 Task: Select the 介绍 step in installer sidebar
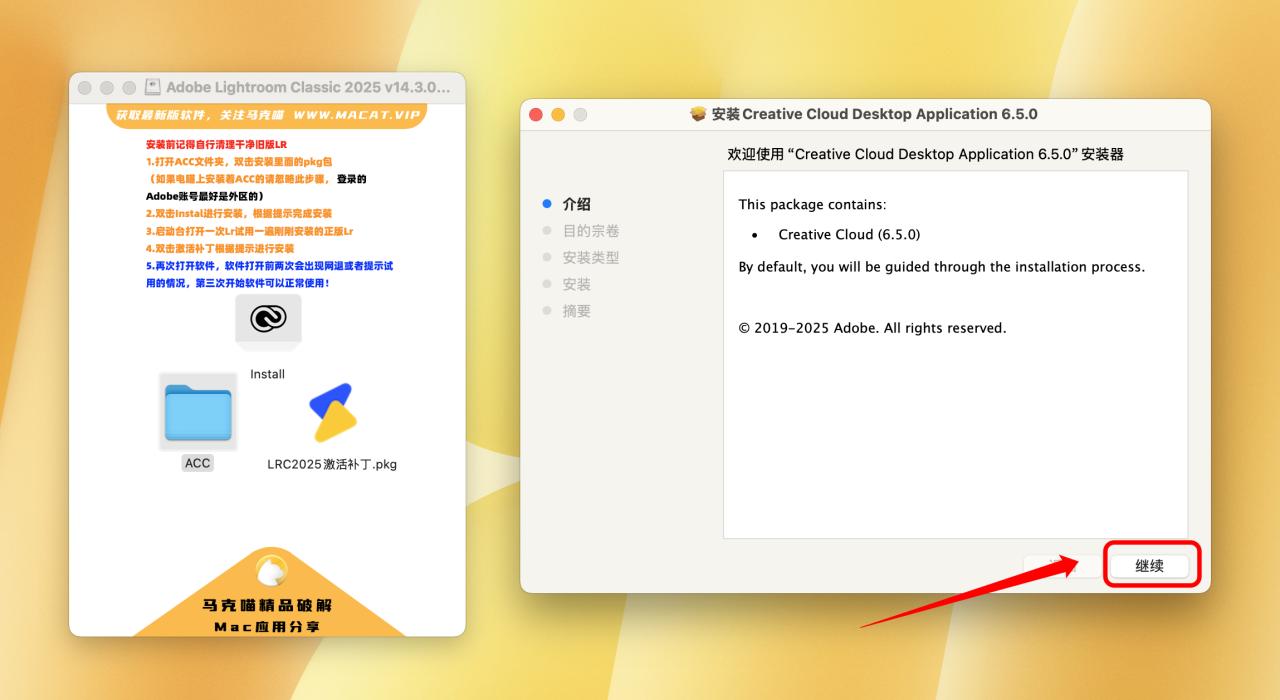[x=576, y=204]
